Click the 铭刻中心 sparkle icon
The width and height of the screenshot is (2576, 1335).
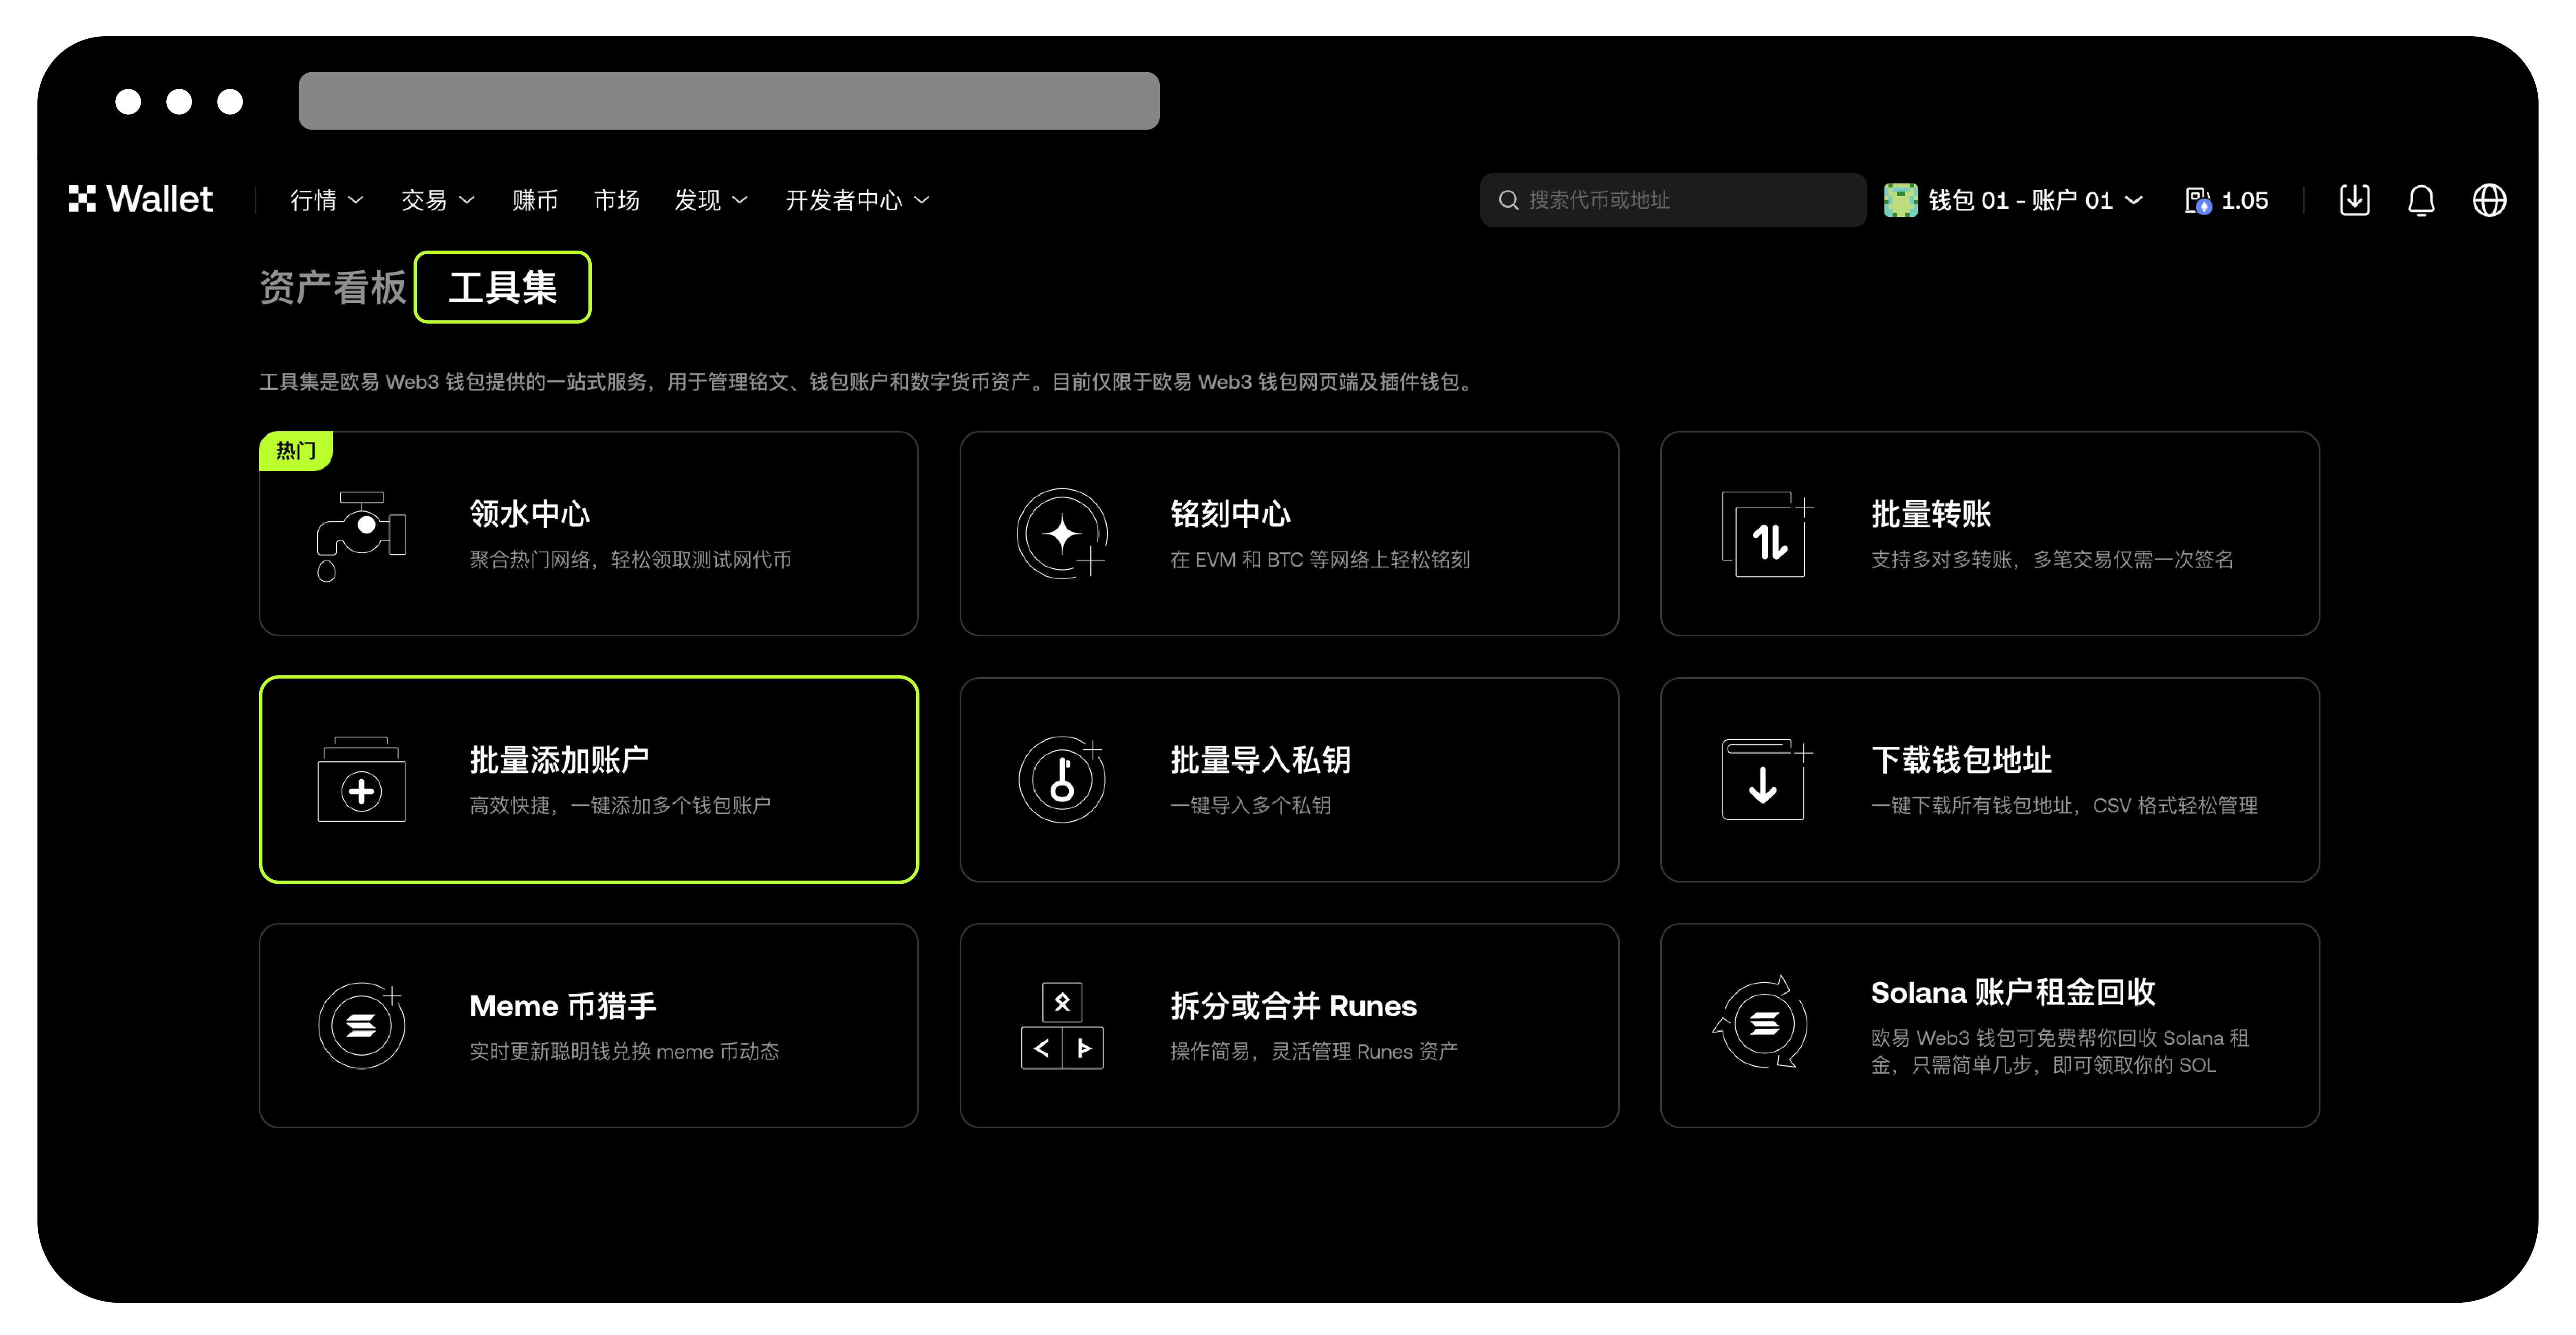point(1062,534)
